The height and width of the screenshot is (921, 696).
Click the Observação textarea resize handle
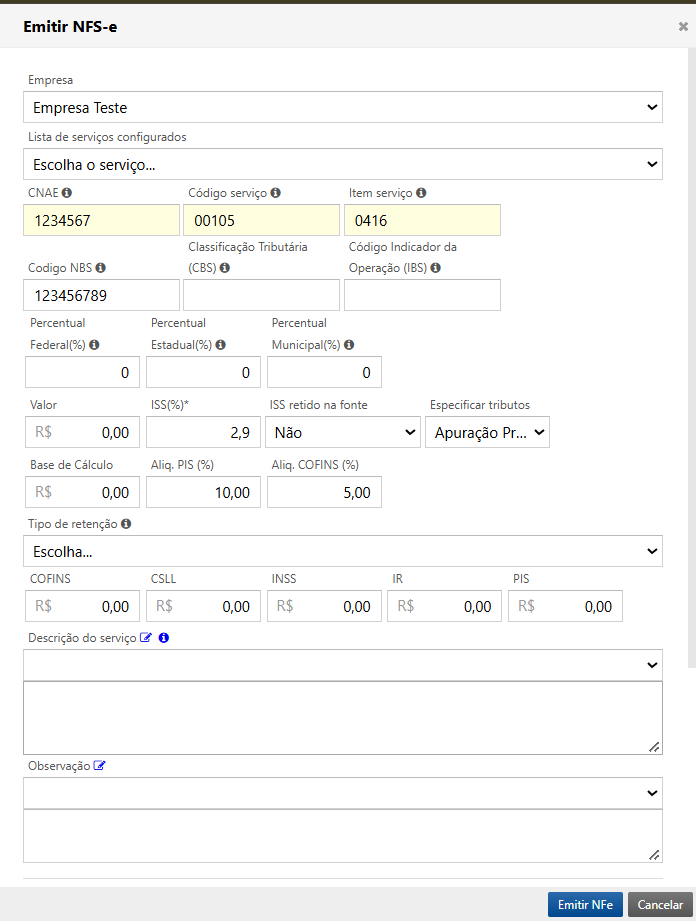coord(654,855)
